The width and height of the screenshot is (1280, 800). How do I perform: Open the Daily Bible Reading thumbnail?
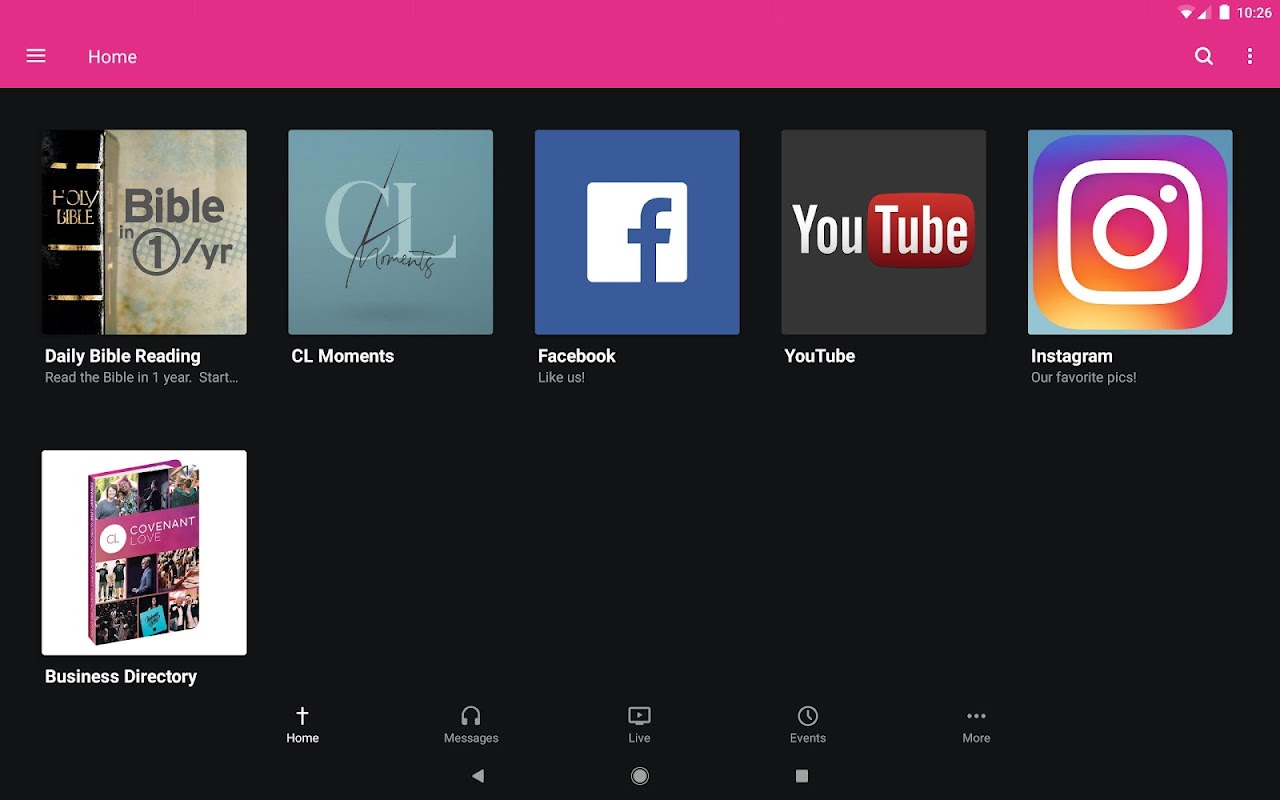click(x=144, y=232)
